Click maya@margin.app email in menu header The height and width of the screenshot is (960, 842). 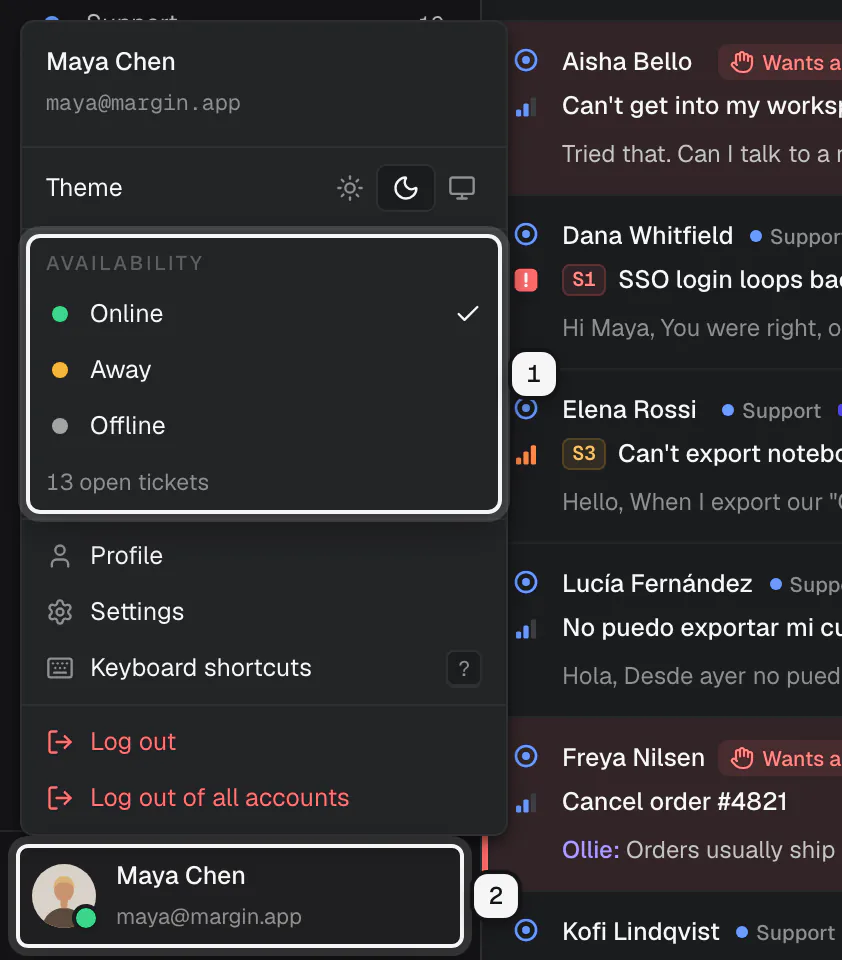143,103
